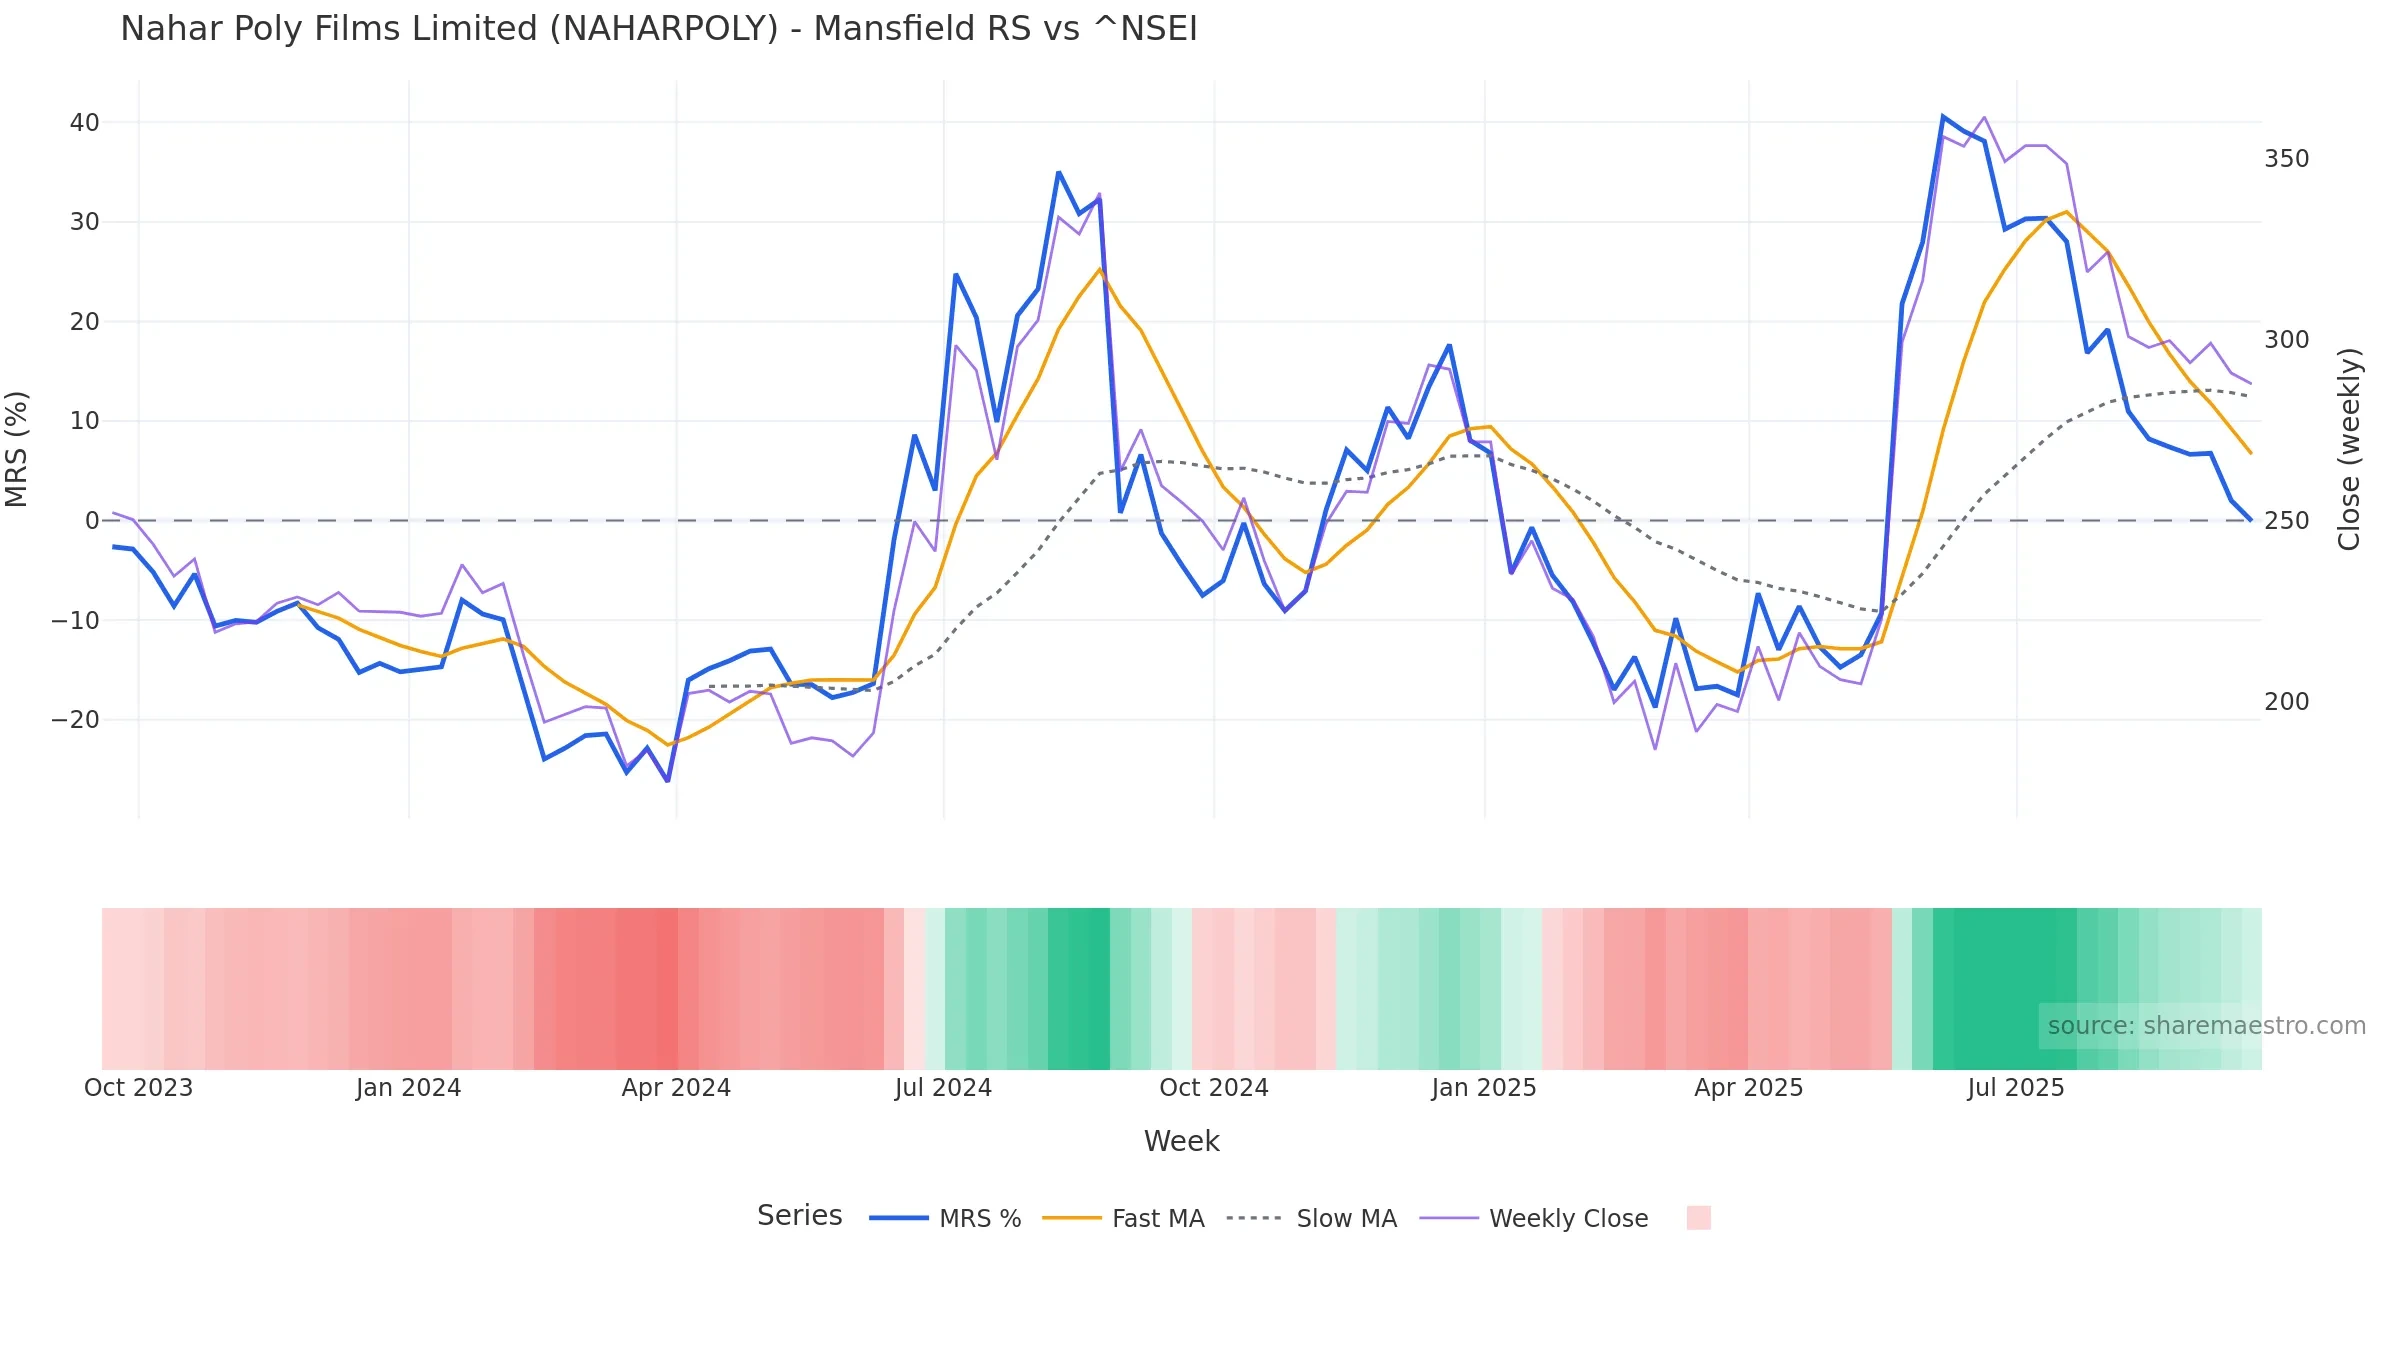Click the 'MRS (%)' y-axis title
Image resolution: width=2400 pixels, height=1350 pixels.
click(x=17, y=449)
